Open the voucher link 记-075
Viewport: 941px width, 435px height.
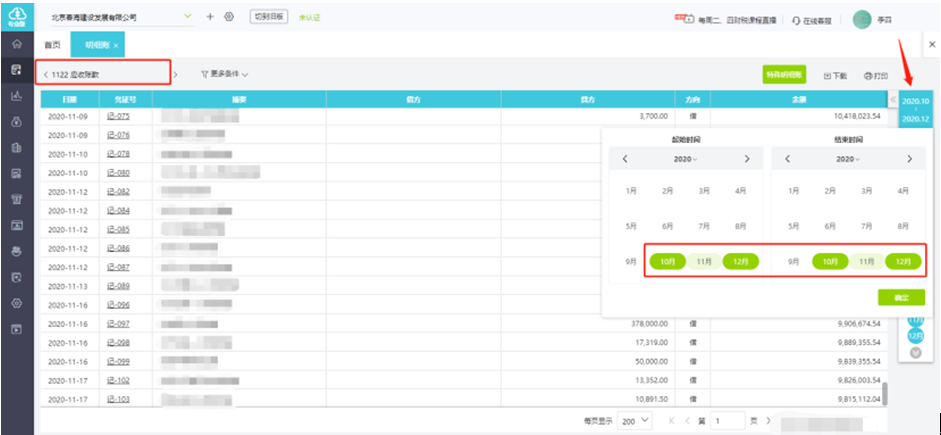click(118, 116)
